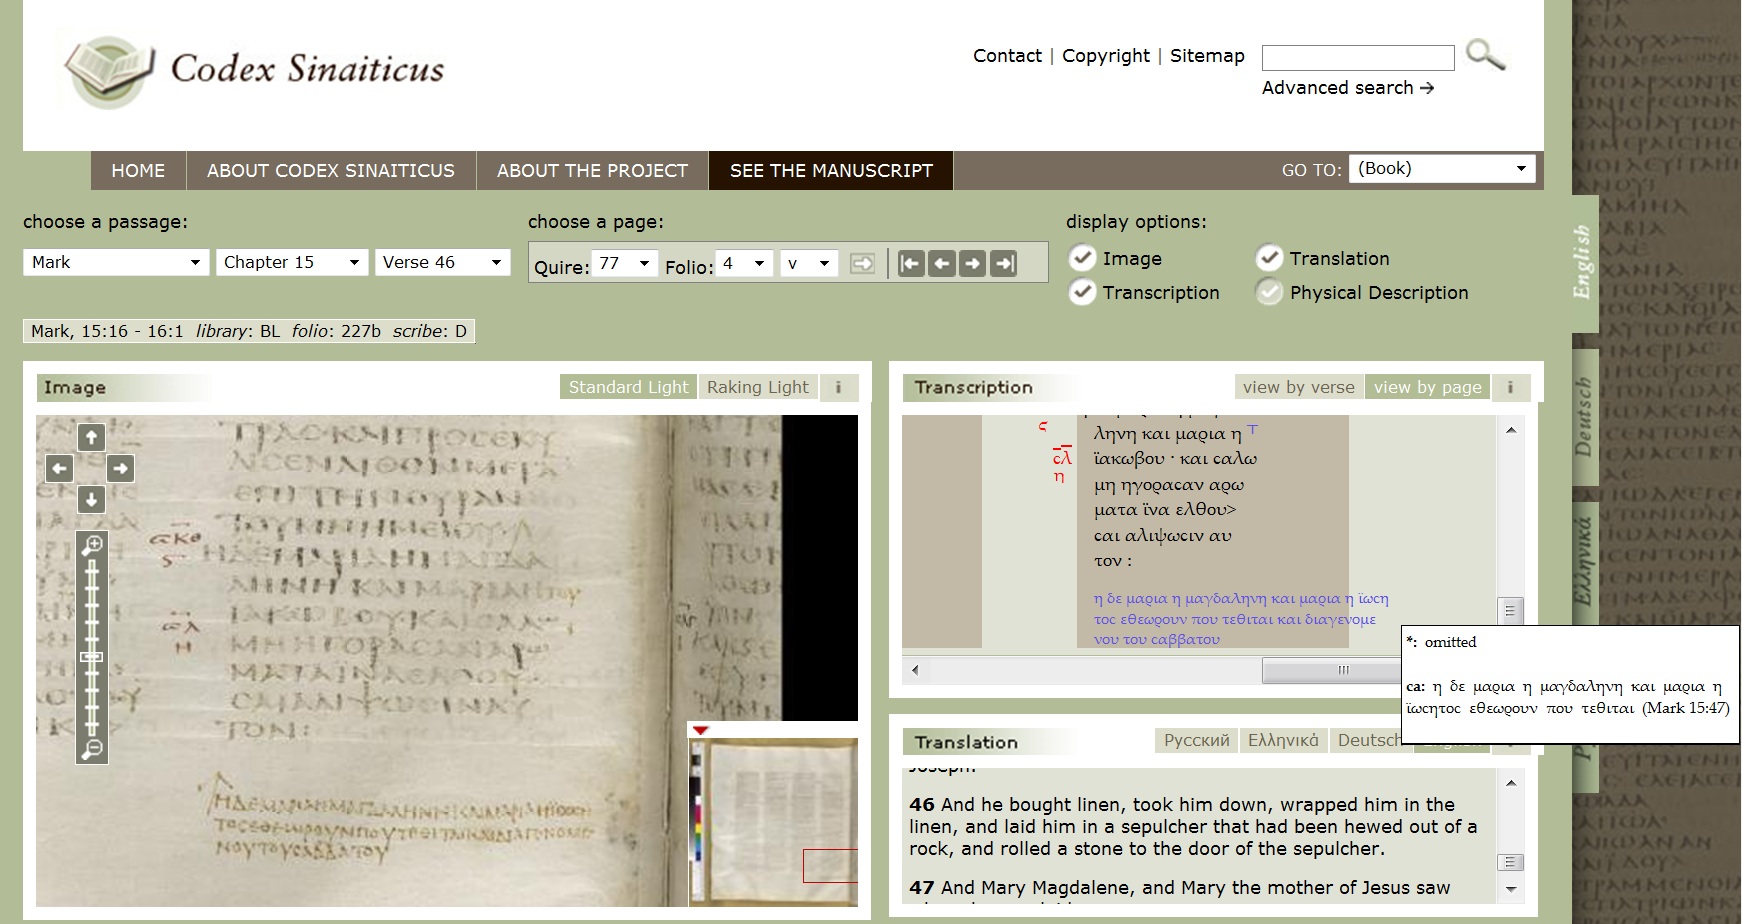Switch site language to English side tab
This screenshot has height=924, width=1742.
[1583, 262]
